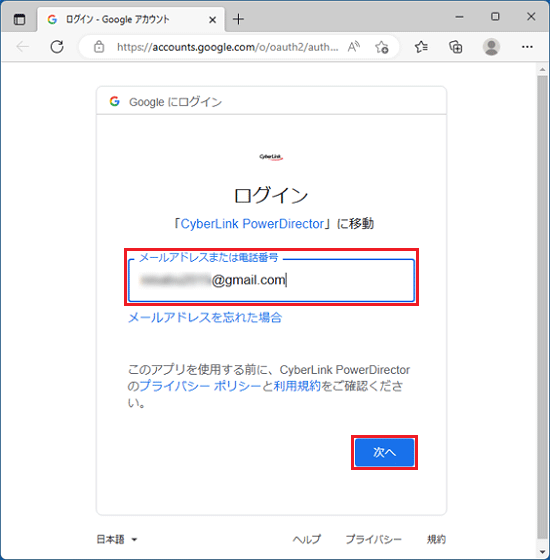
Task: Click the scrollbar down arrow
Action: tap(543, 552)
